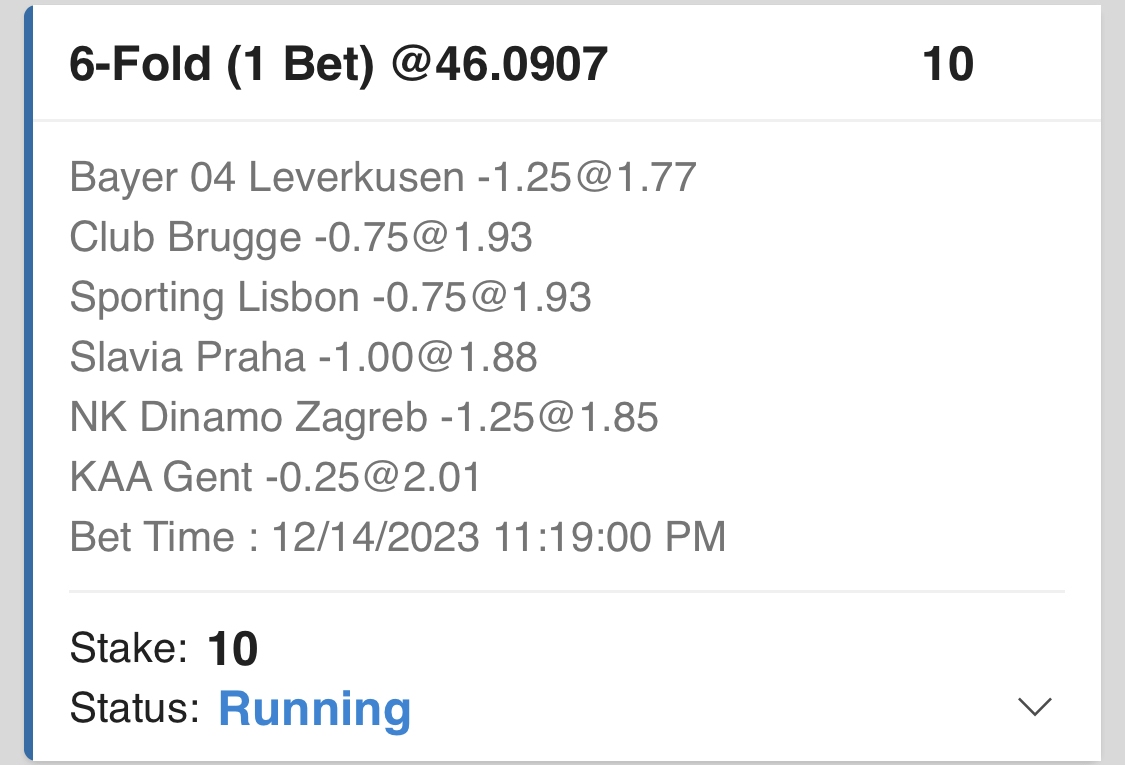Image resolution: width=1125 pixels, height=765 pixels.
Task: Open the blue Running status
Action: point(314,708)
